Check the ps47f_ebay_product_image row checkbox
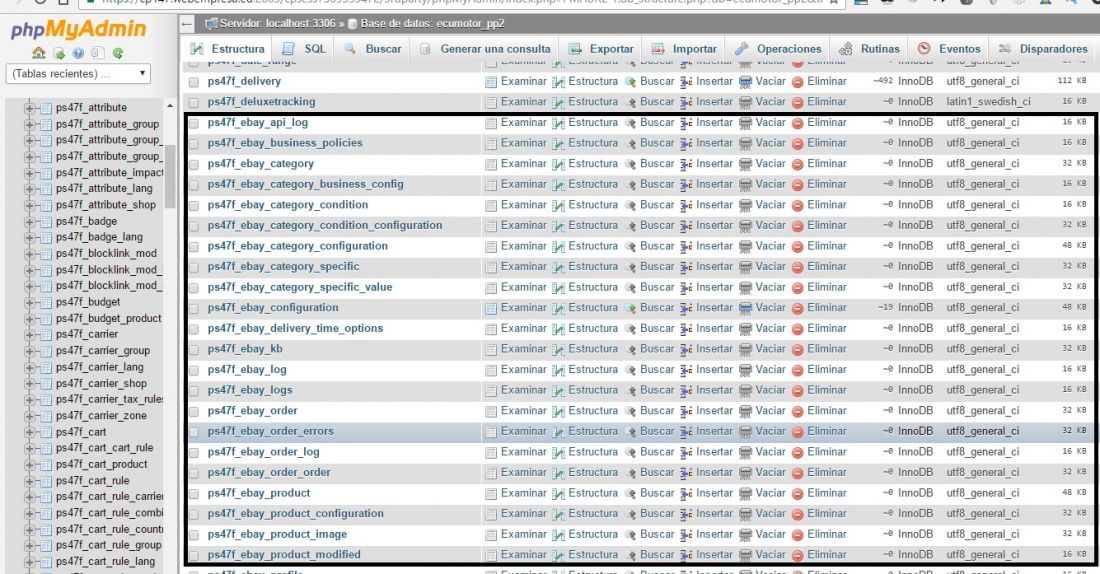 point(194,535)
